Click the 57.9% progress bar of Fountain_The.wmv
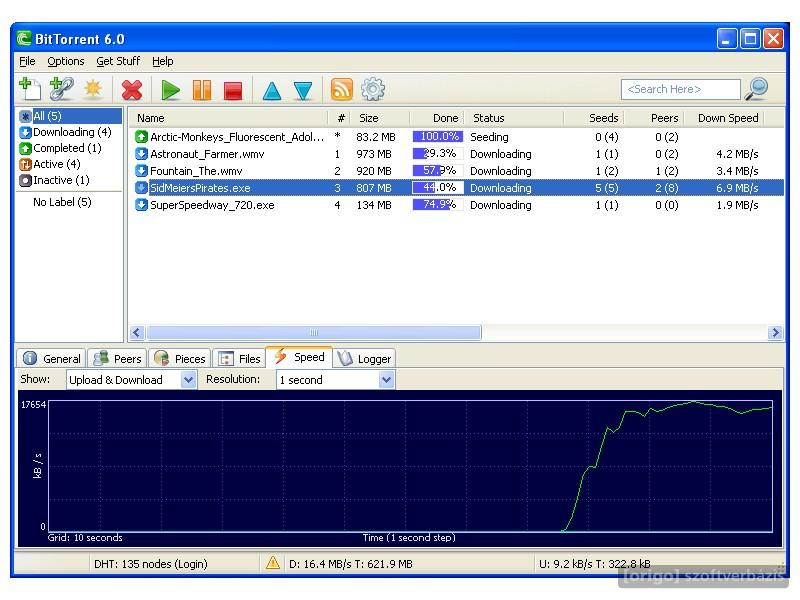This screenshot has height=600, width=800. [438, 170]
